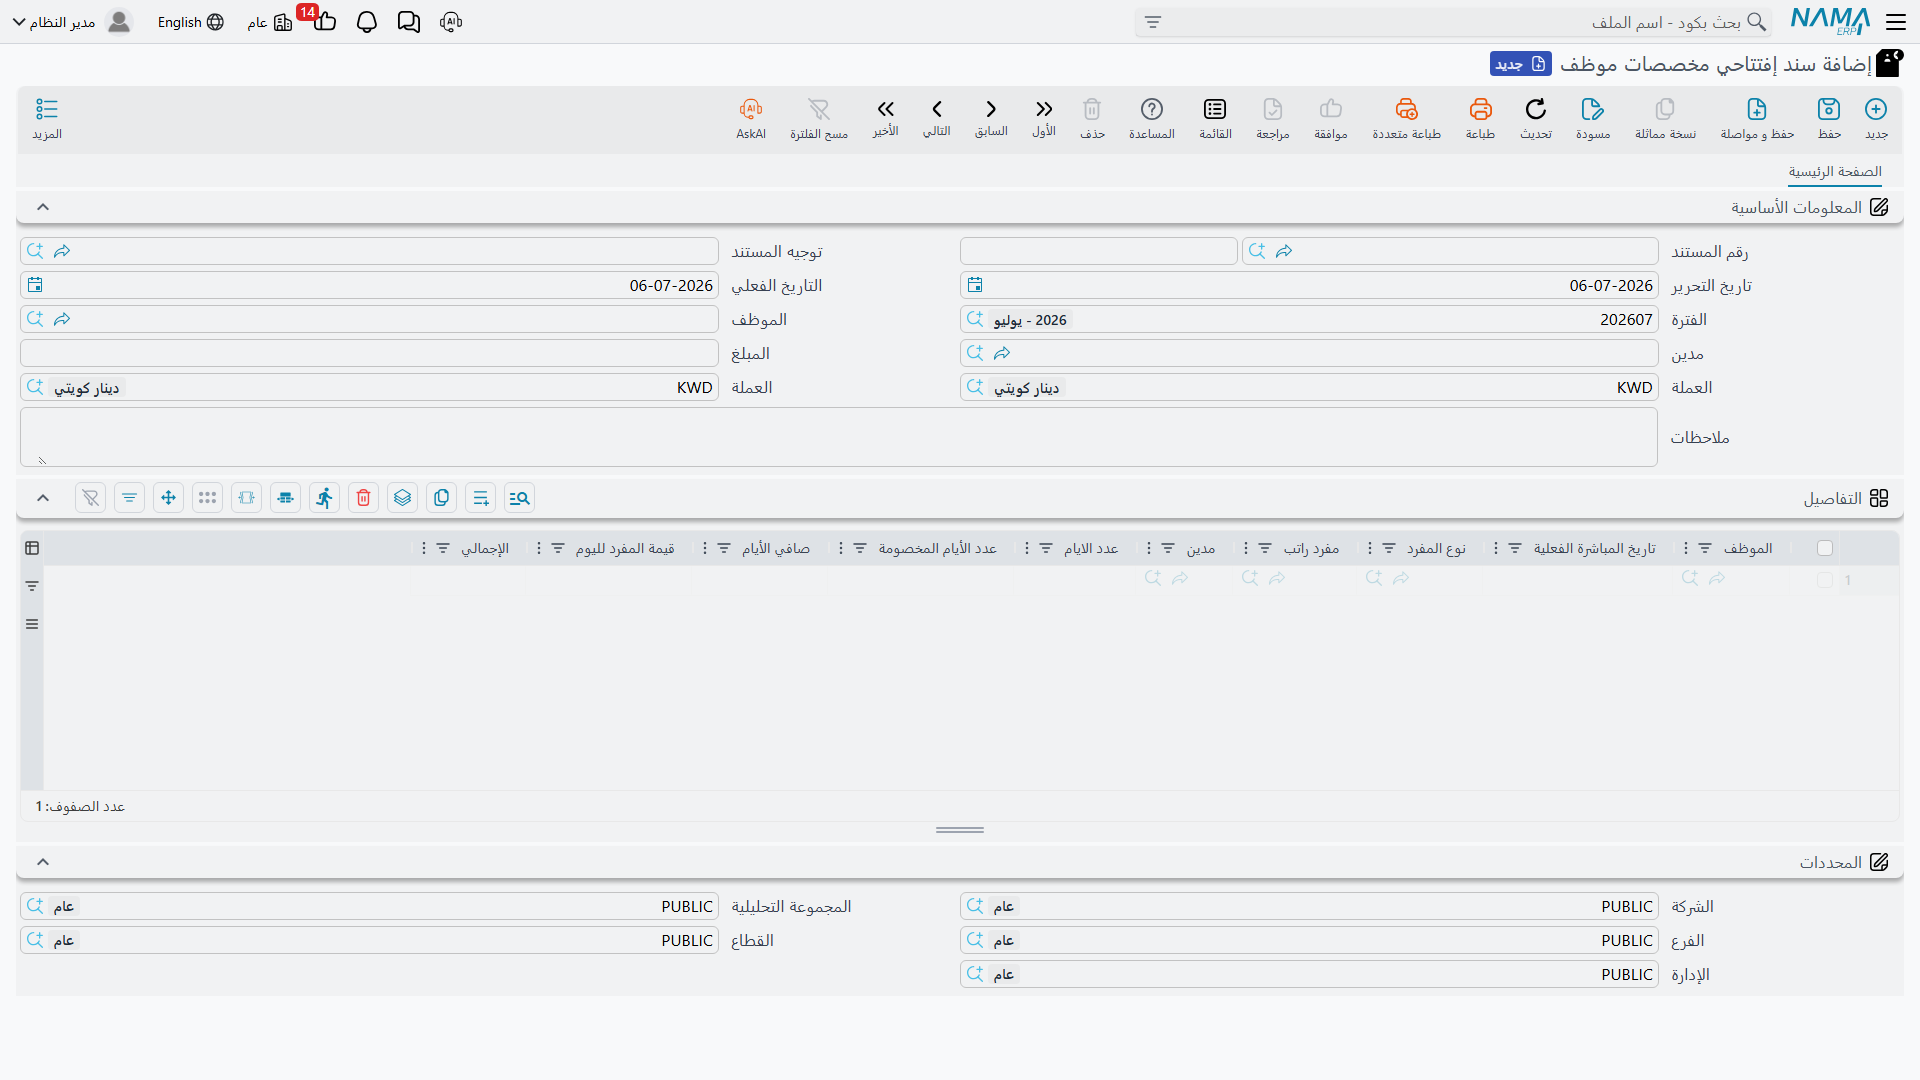1920x1080 pixels.
Task: Open lookup for الفترة field
Action: [975, 319]
